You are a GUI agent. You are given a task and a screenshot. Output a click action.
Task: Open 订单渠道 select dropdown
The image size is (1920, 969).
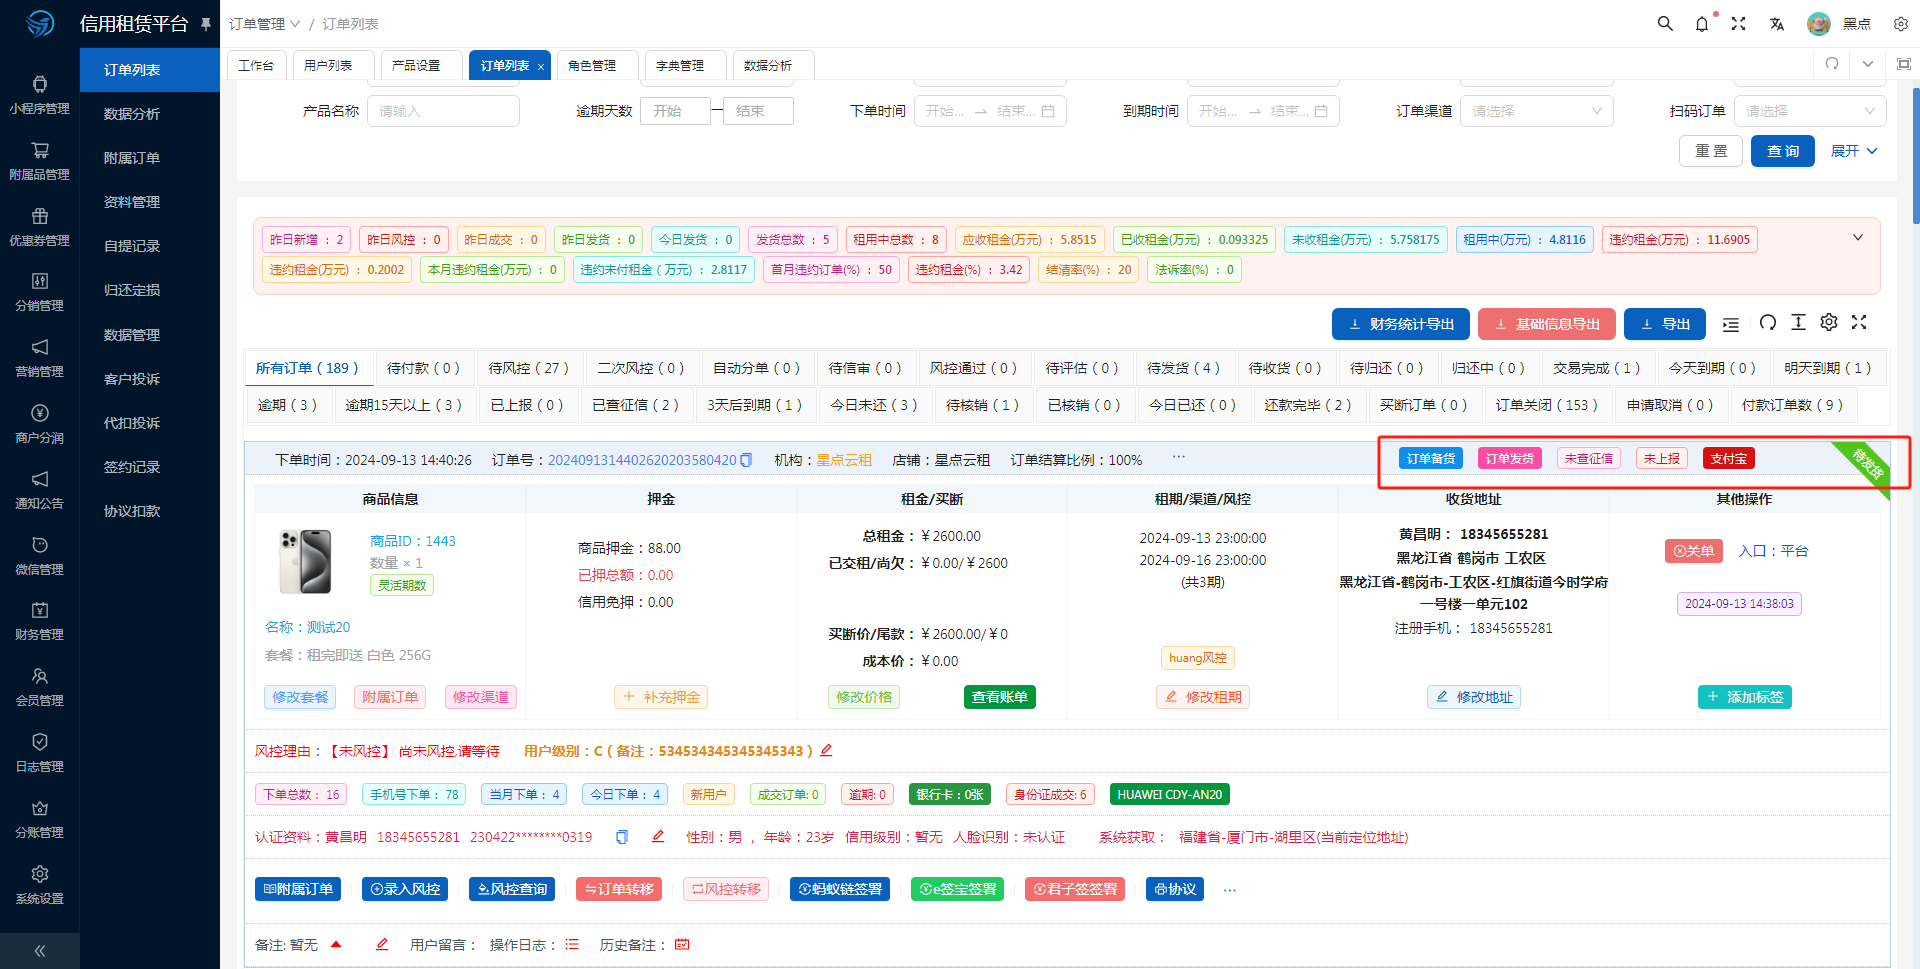(x=1537, y=111)
